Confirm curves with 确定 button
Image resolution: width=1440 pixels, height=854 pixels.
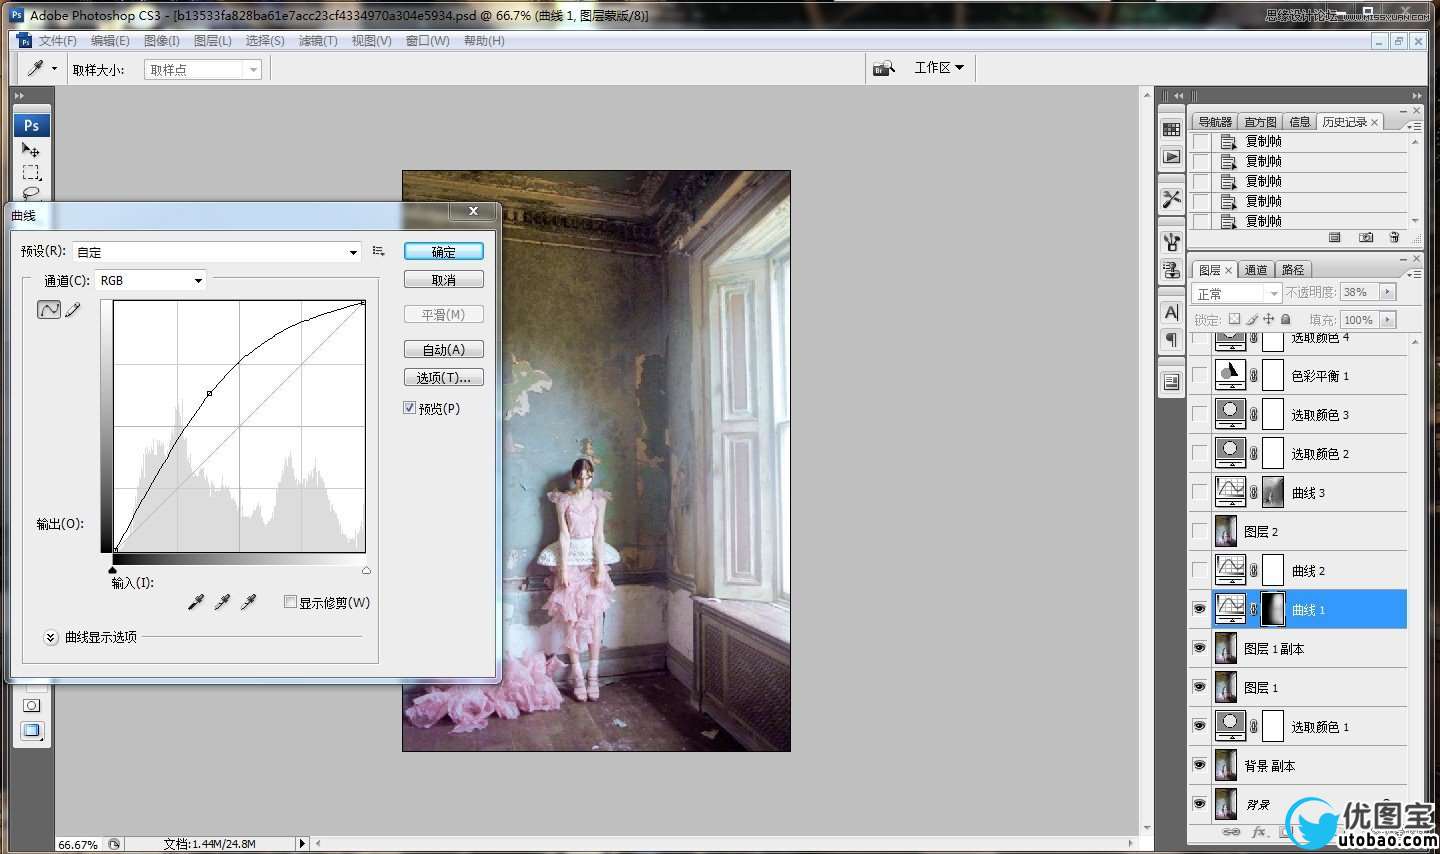pyautogui.click(x=444, y=252)
